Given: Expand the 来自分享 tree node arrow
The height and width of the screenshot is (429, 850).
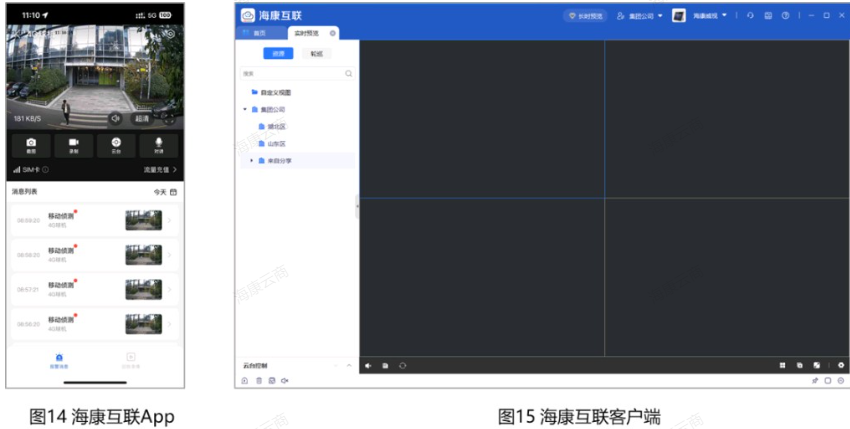Looking at the screenshot, I should pos(252,161).
